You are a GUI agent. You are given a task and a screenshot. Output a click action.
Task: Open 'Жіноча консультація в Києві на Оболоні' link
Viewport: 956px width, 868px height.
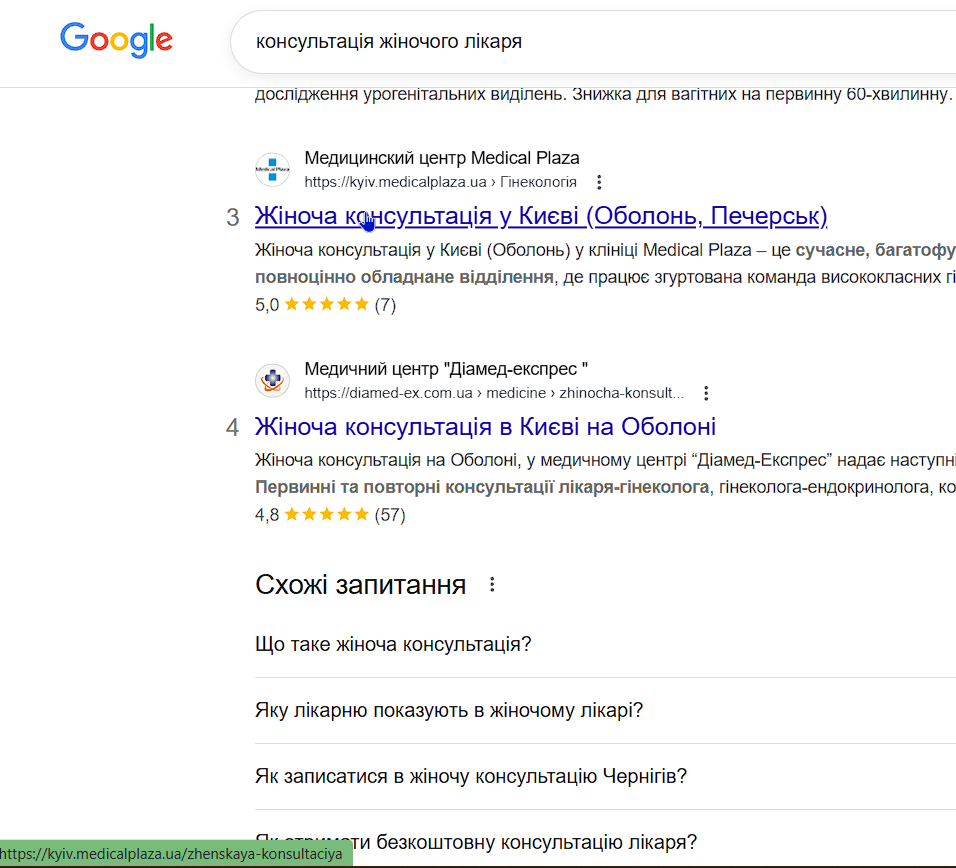point(485,427)
